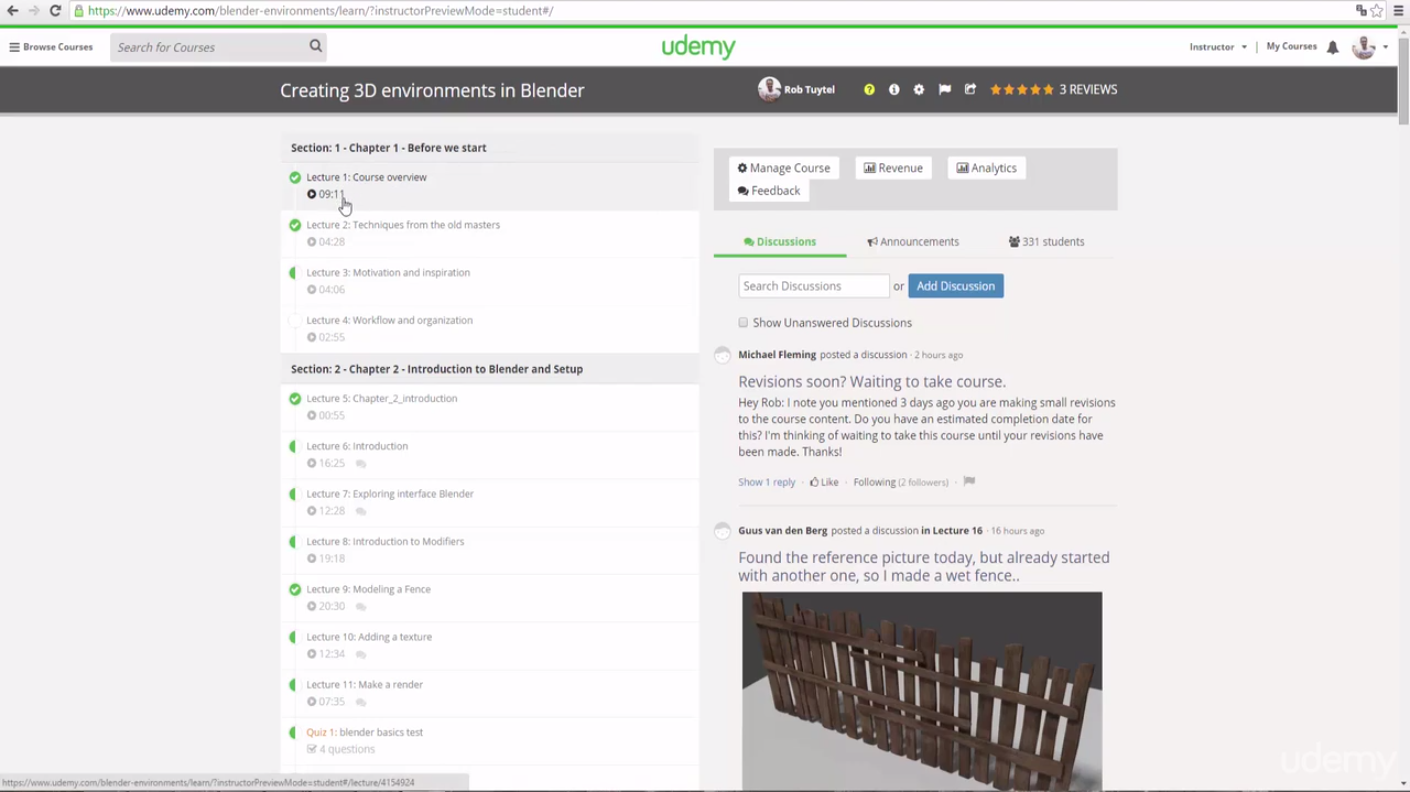Click the Search Discussions field
Image resolution: width=1410 pixels, height=792 pixels.
coord(813,286)
